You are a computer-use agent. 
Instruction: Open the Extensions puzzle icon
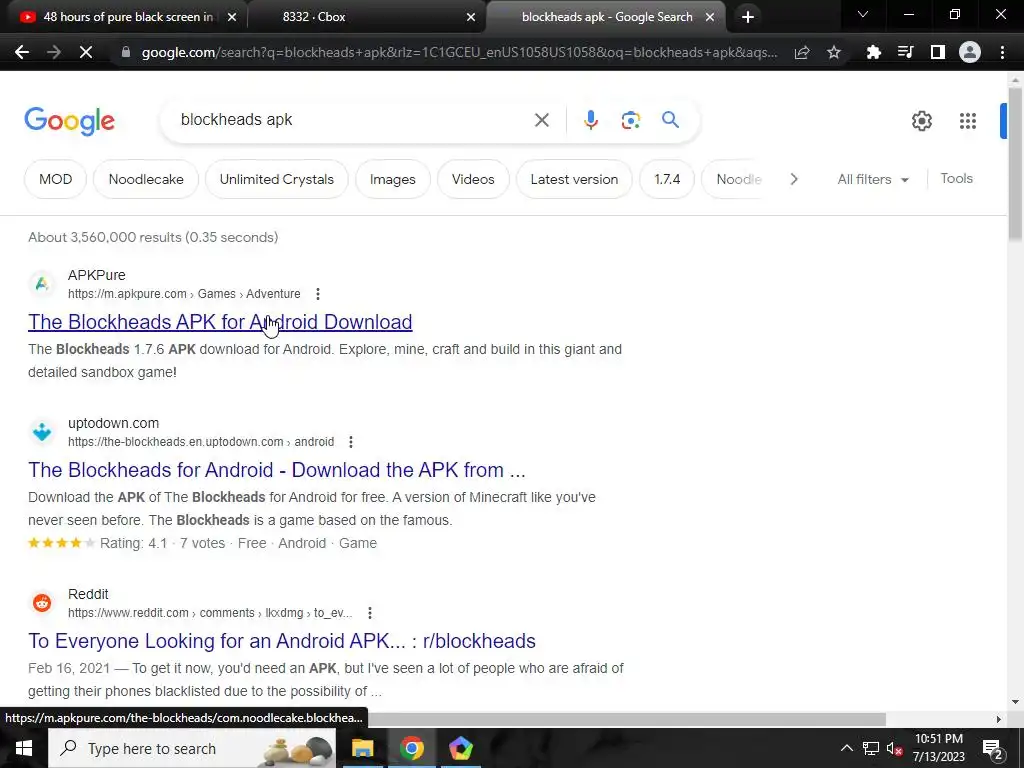873,52
